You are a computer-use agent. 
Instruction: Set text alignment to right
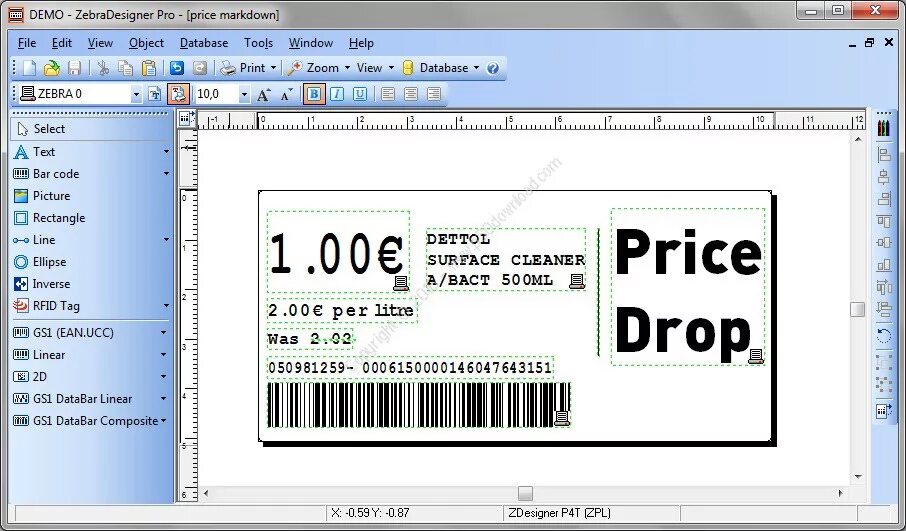pyautogui.click(x=434, y=94)
